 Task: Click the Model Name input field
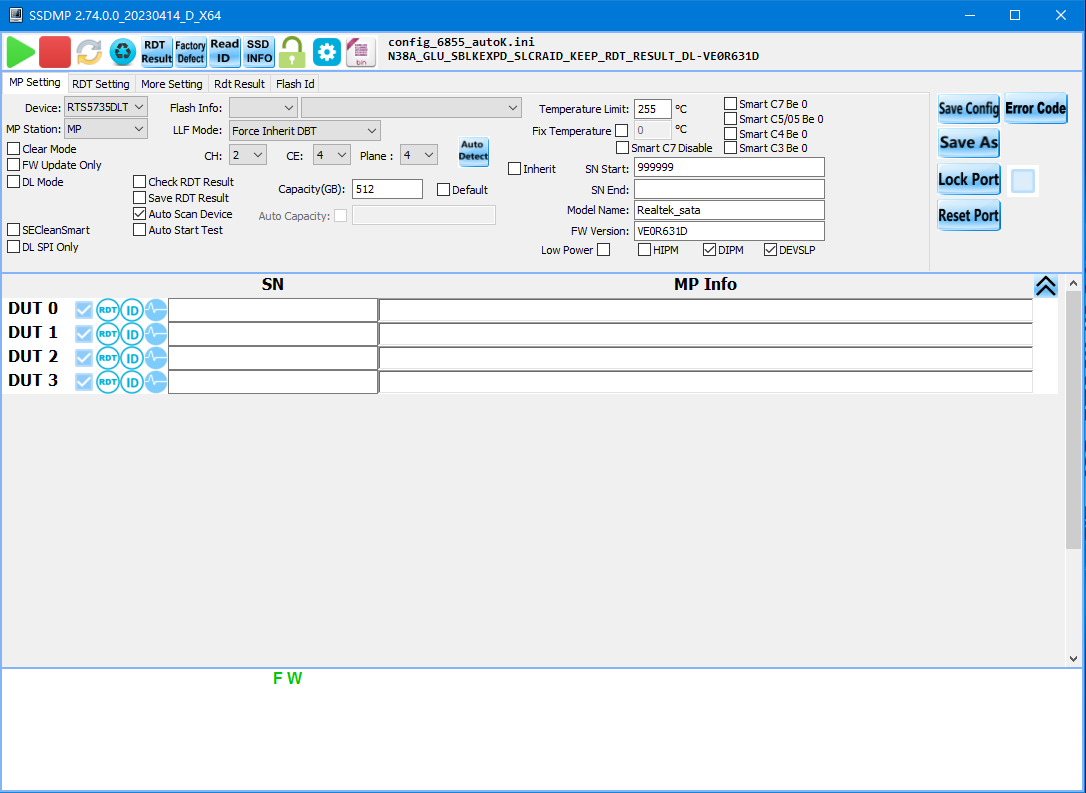point(728,210)
